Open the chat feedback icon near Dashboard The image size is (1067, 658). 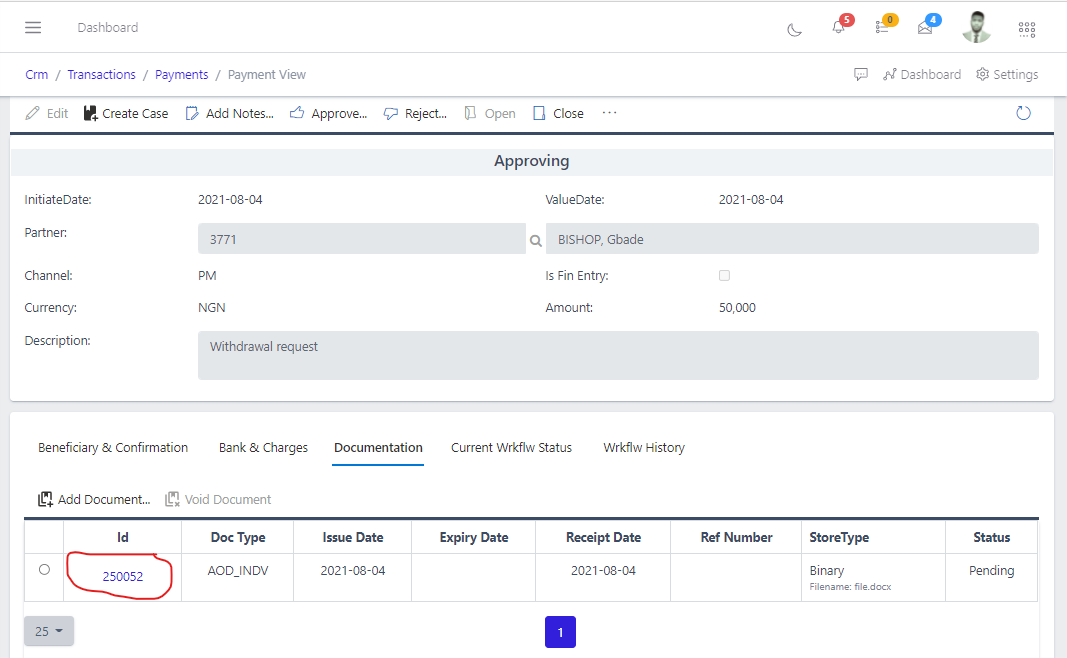[861, 74]
